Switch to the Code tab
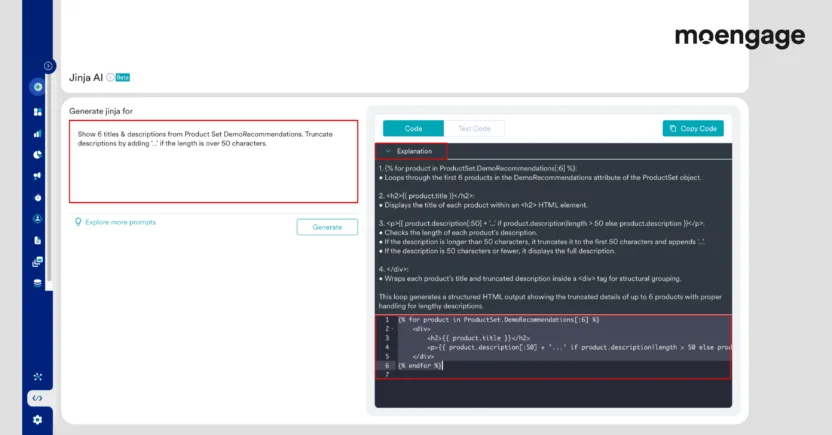832x435 pixels. click(413, 129)
